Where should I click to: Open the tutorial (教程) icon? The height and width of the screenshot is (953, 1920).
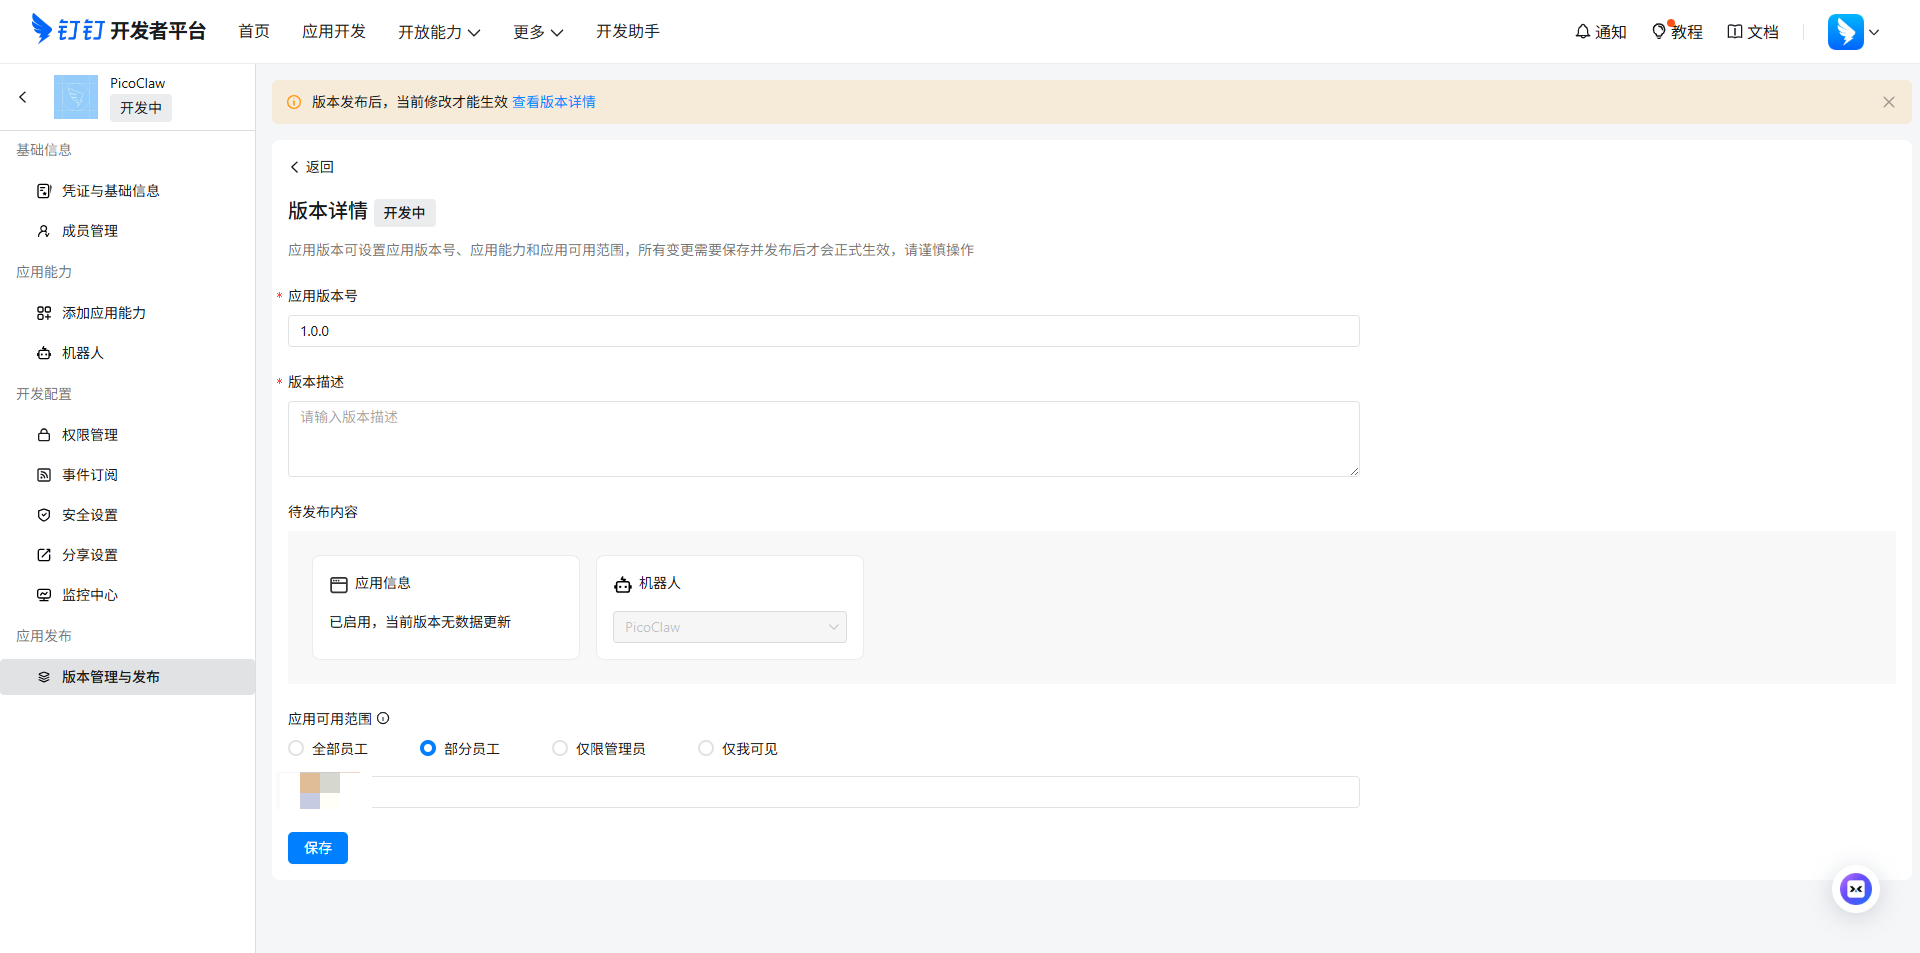pos(1659,32)
